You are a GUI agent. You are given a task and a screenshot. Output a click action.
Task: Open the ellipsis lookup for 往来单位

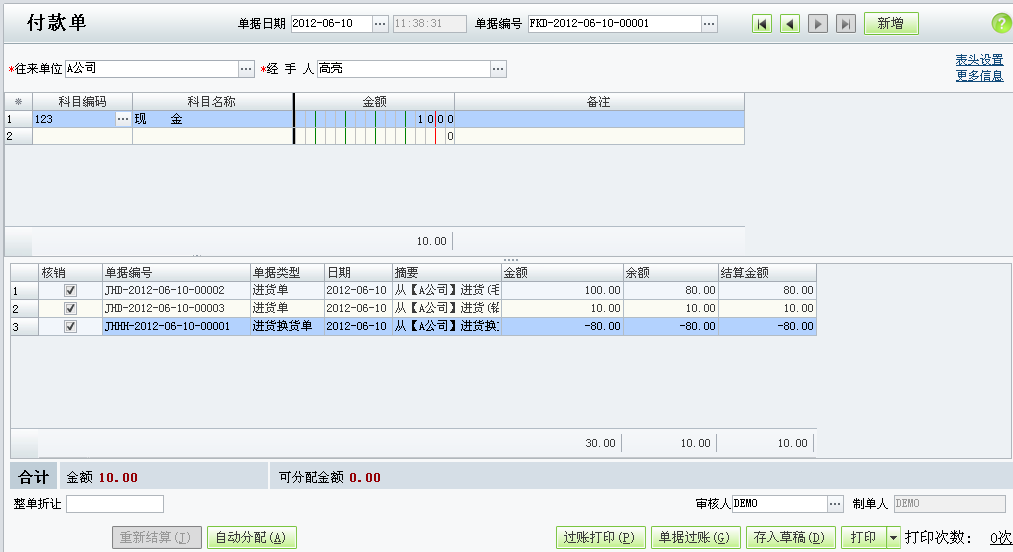click(246, 69)
